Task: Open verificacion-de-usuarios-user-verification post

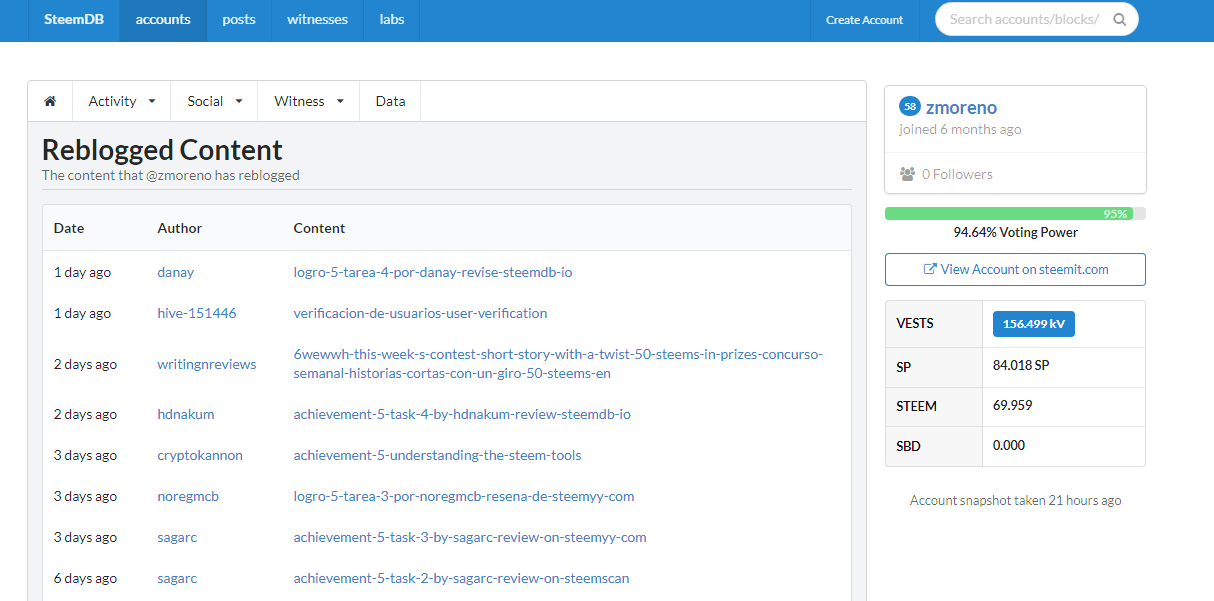Action: click(420, 313)
